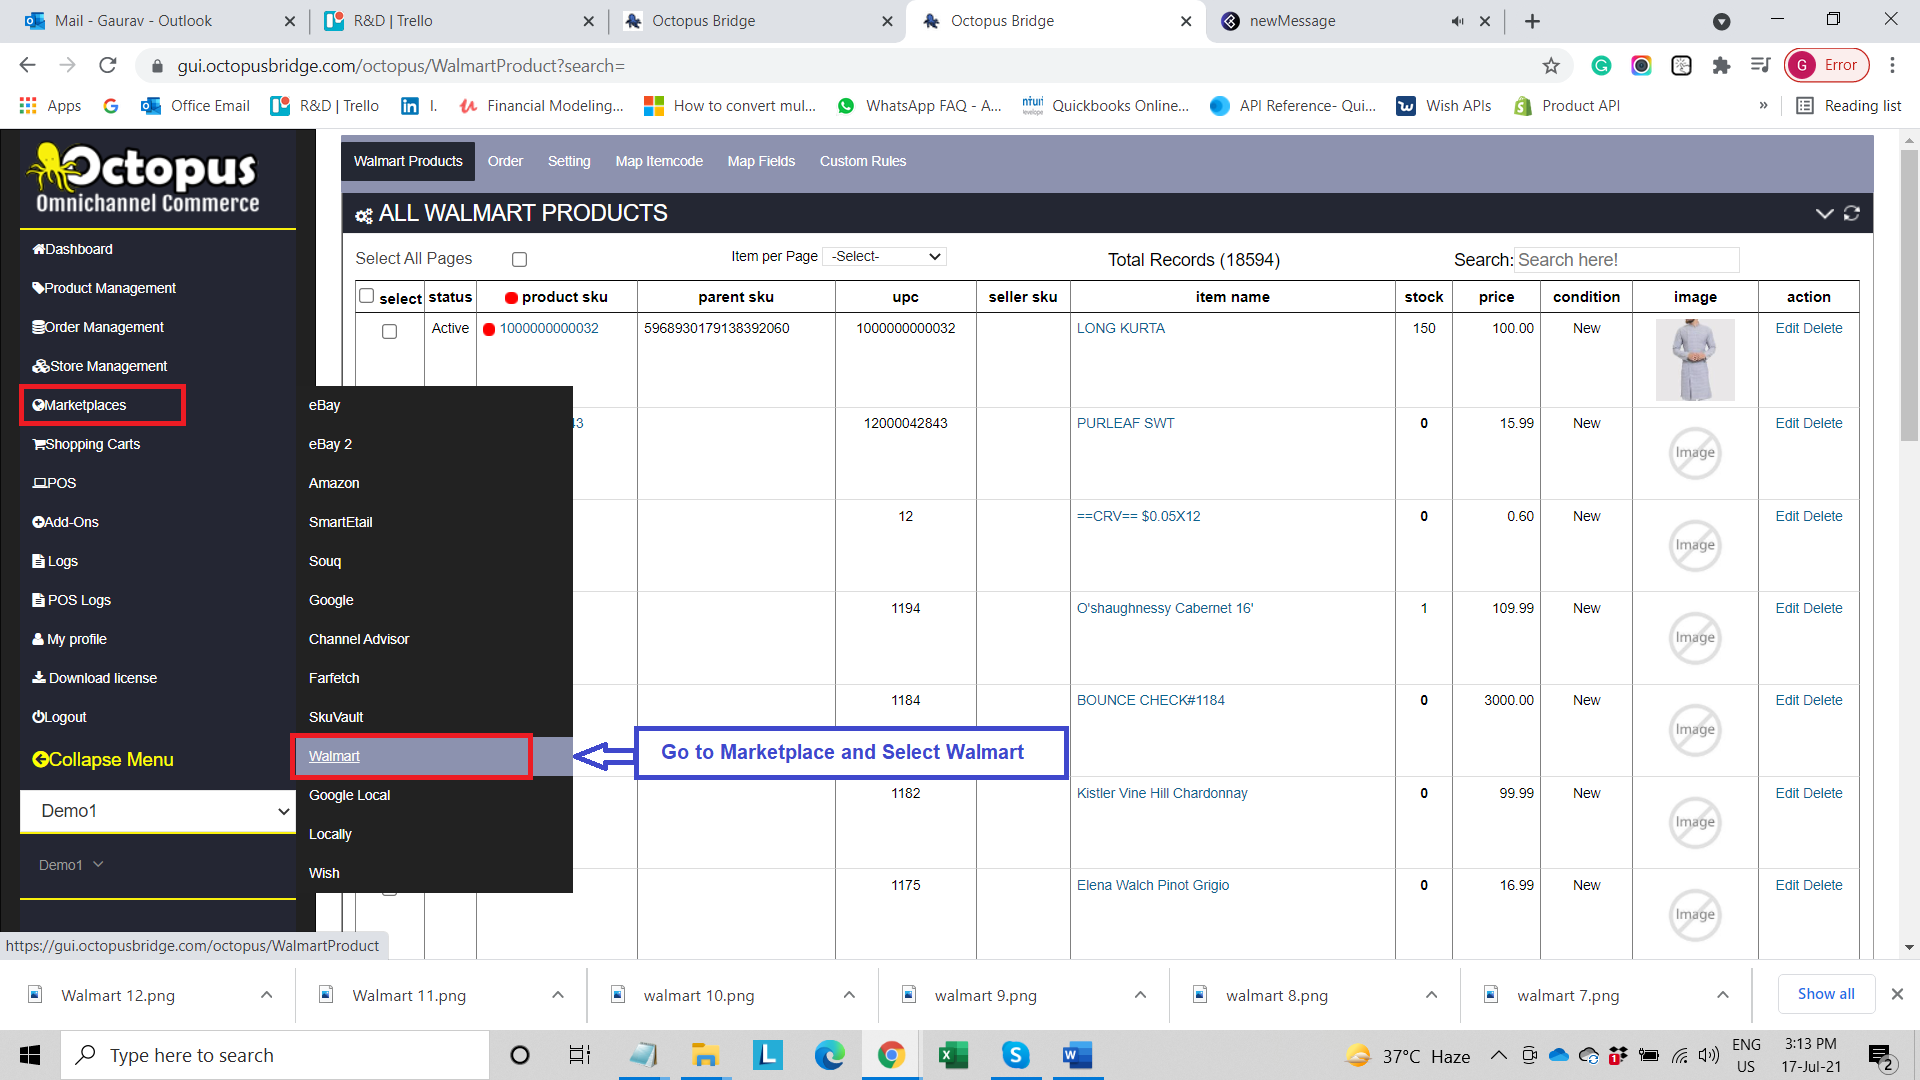1920x1080 pixels.
Task: Expand options for walmart 8.png download
Action: click(x=1431, y=995)
